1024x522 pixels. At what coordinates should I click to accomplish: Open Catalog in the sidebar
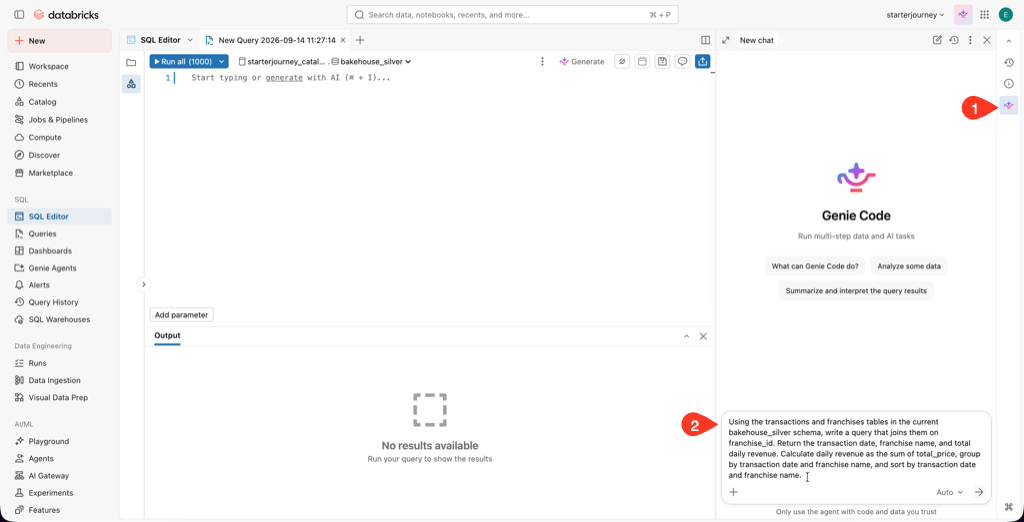click(x=59, y=102)
